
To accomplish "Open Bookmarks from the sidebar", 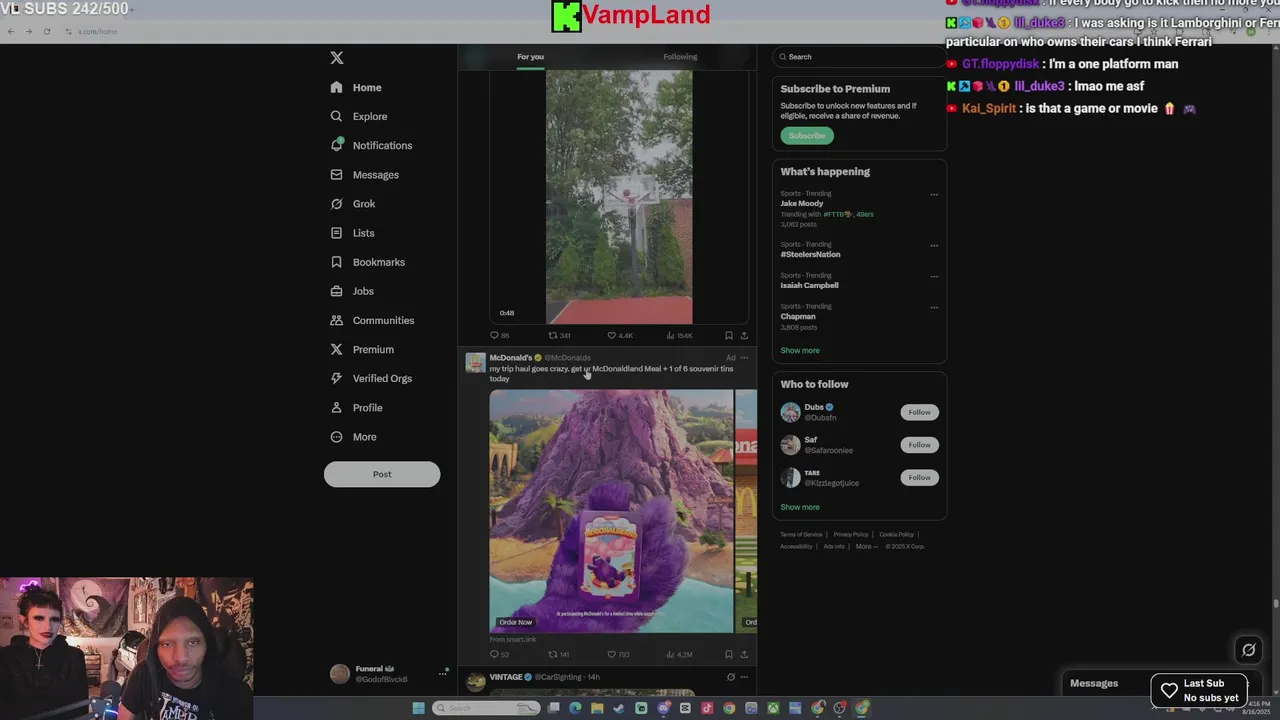I will point(367,262).
